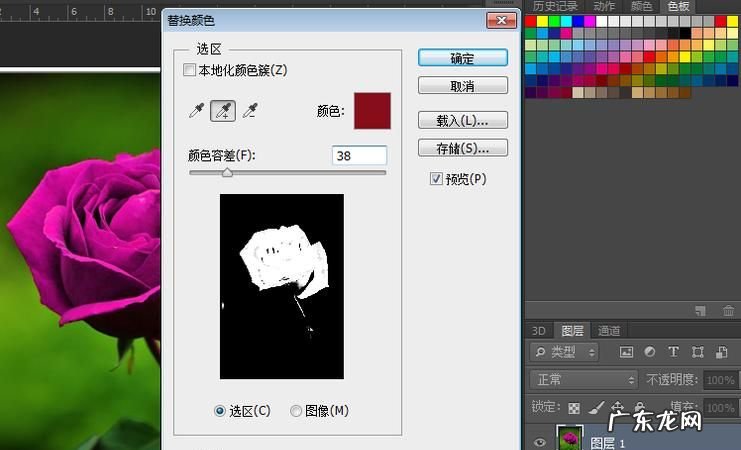Image resolution: width=741 pixels, height=450 pixels.
Task: Click the 不透明度 opacity 100% field
Action: (x=720, y=380)
